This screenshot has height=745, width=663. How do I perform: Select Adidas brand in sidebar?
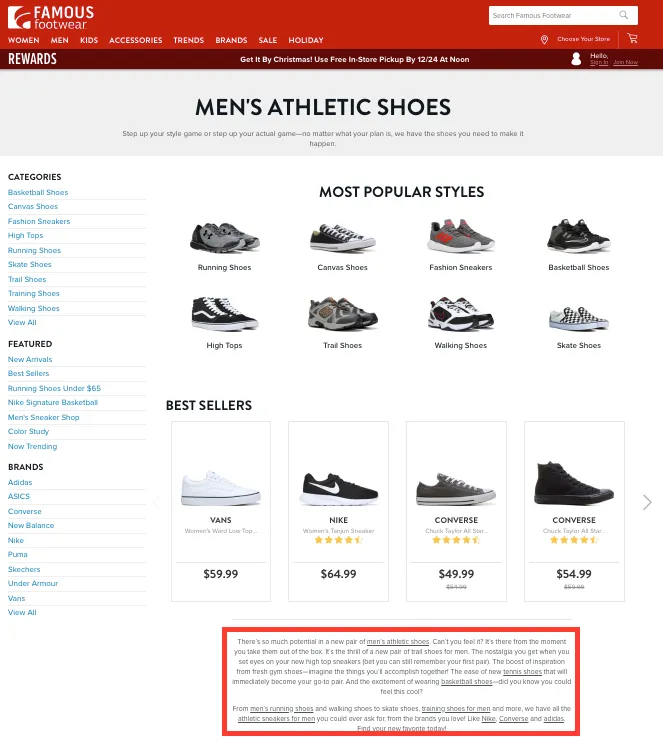tap(20, 482)
